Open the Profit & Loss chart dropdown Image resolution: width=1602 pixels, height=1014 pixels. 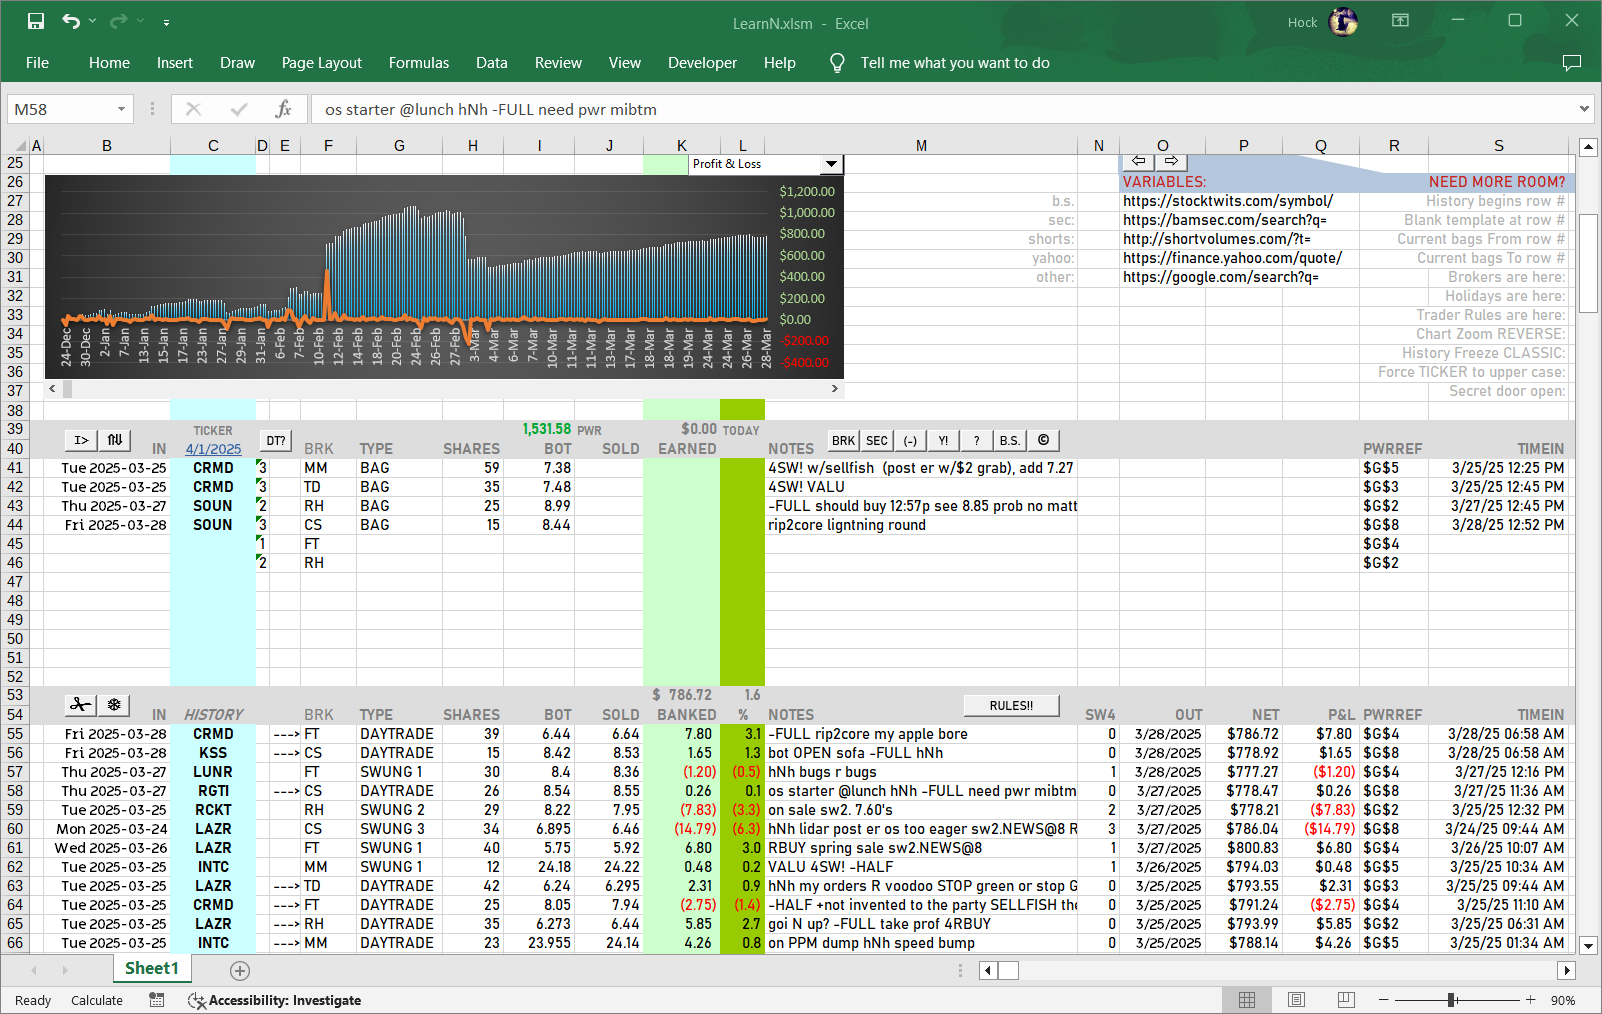pyautogui.click(x=831, y=164)
